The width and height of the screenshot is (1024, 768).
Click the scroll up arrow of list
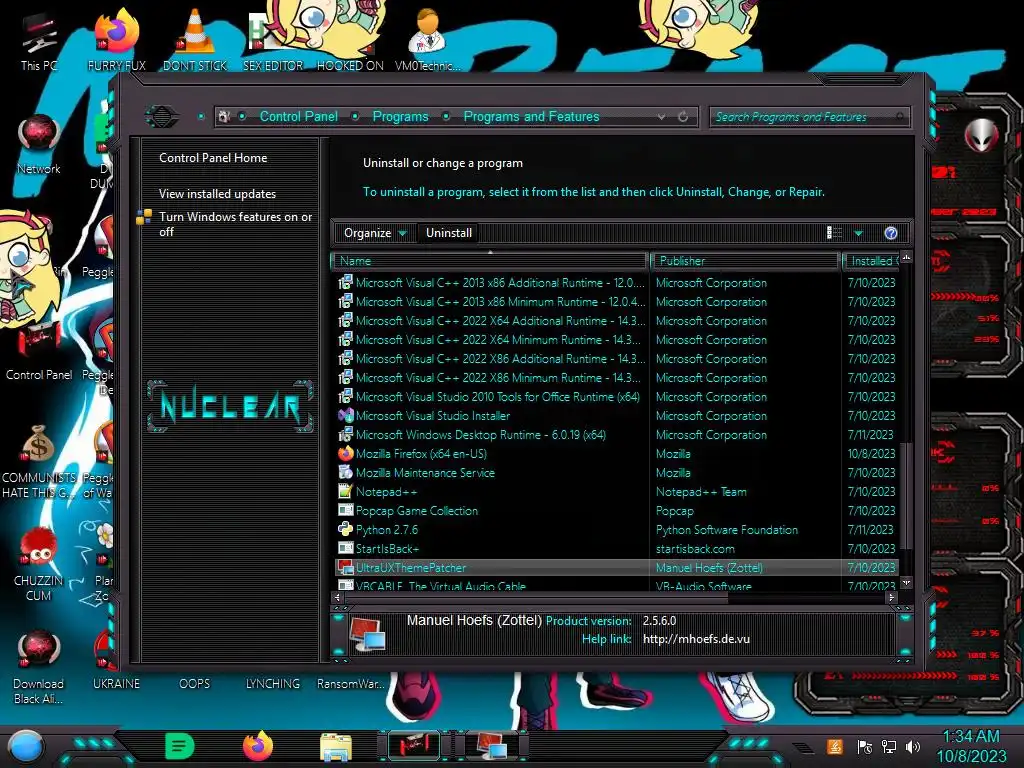(x=906, y=258)
